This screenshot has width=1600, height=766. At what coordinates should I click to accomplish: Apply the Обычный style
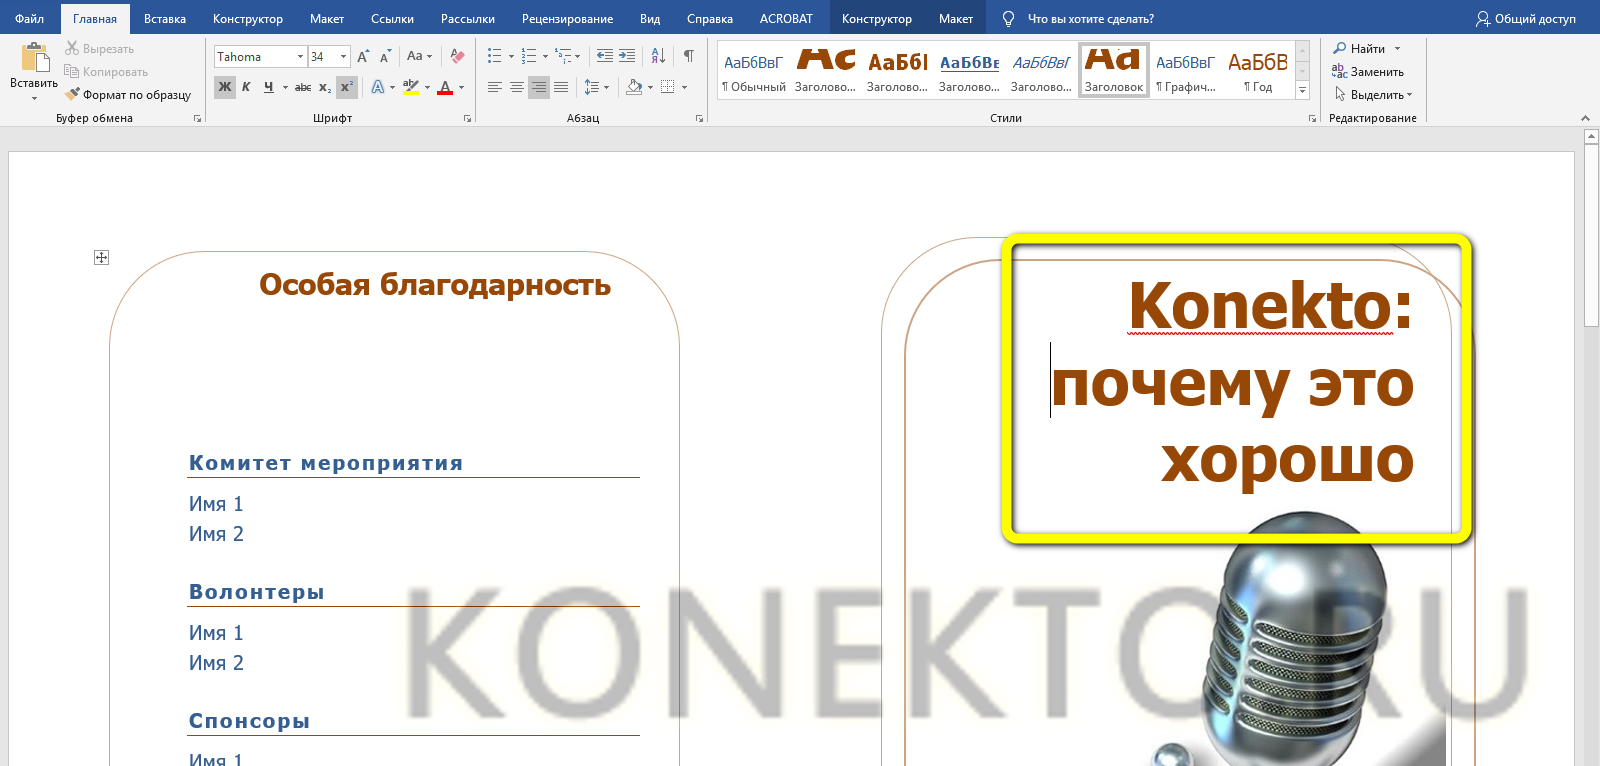[754, 70]
